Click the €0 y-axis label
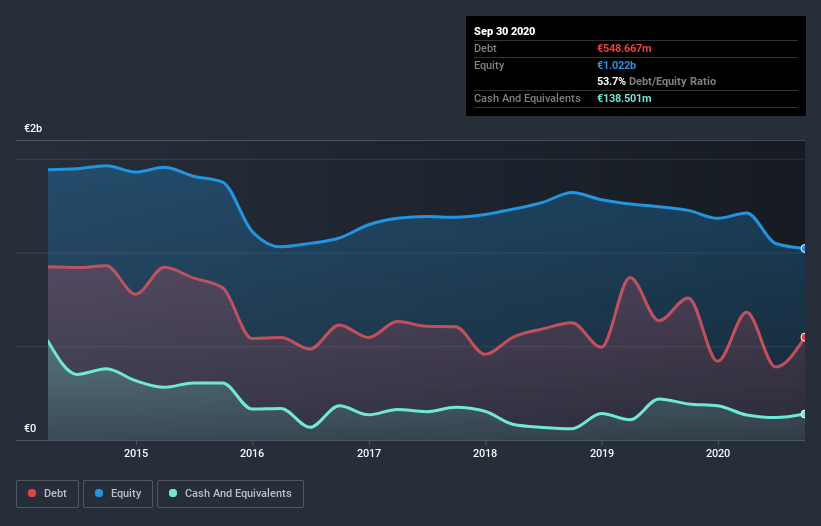Viewport: 821px width, 526px height. click(x=30, y=428)
